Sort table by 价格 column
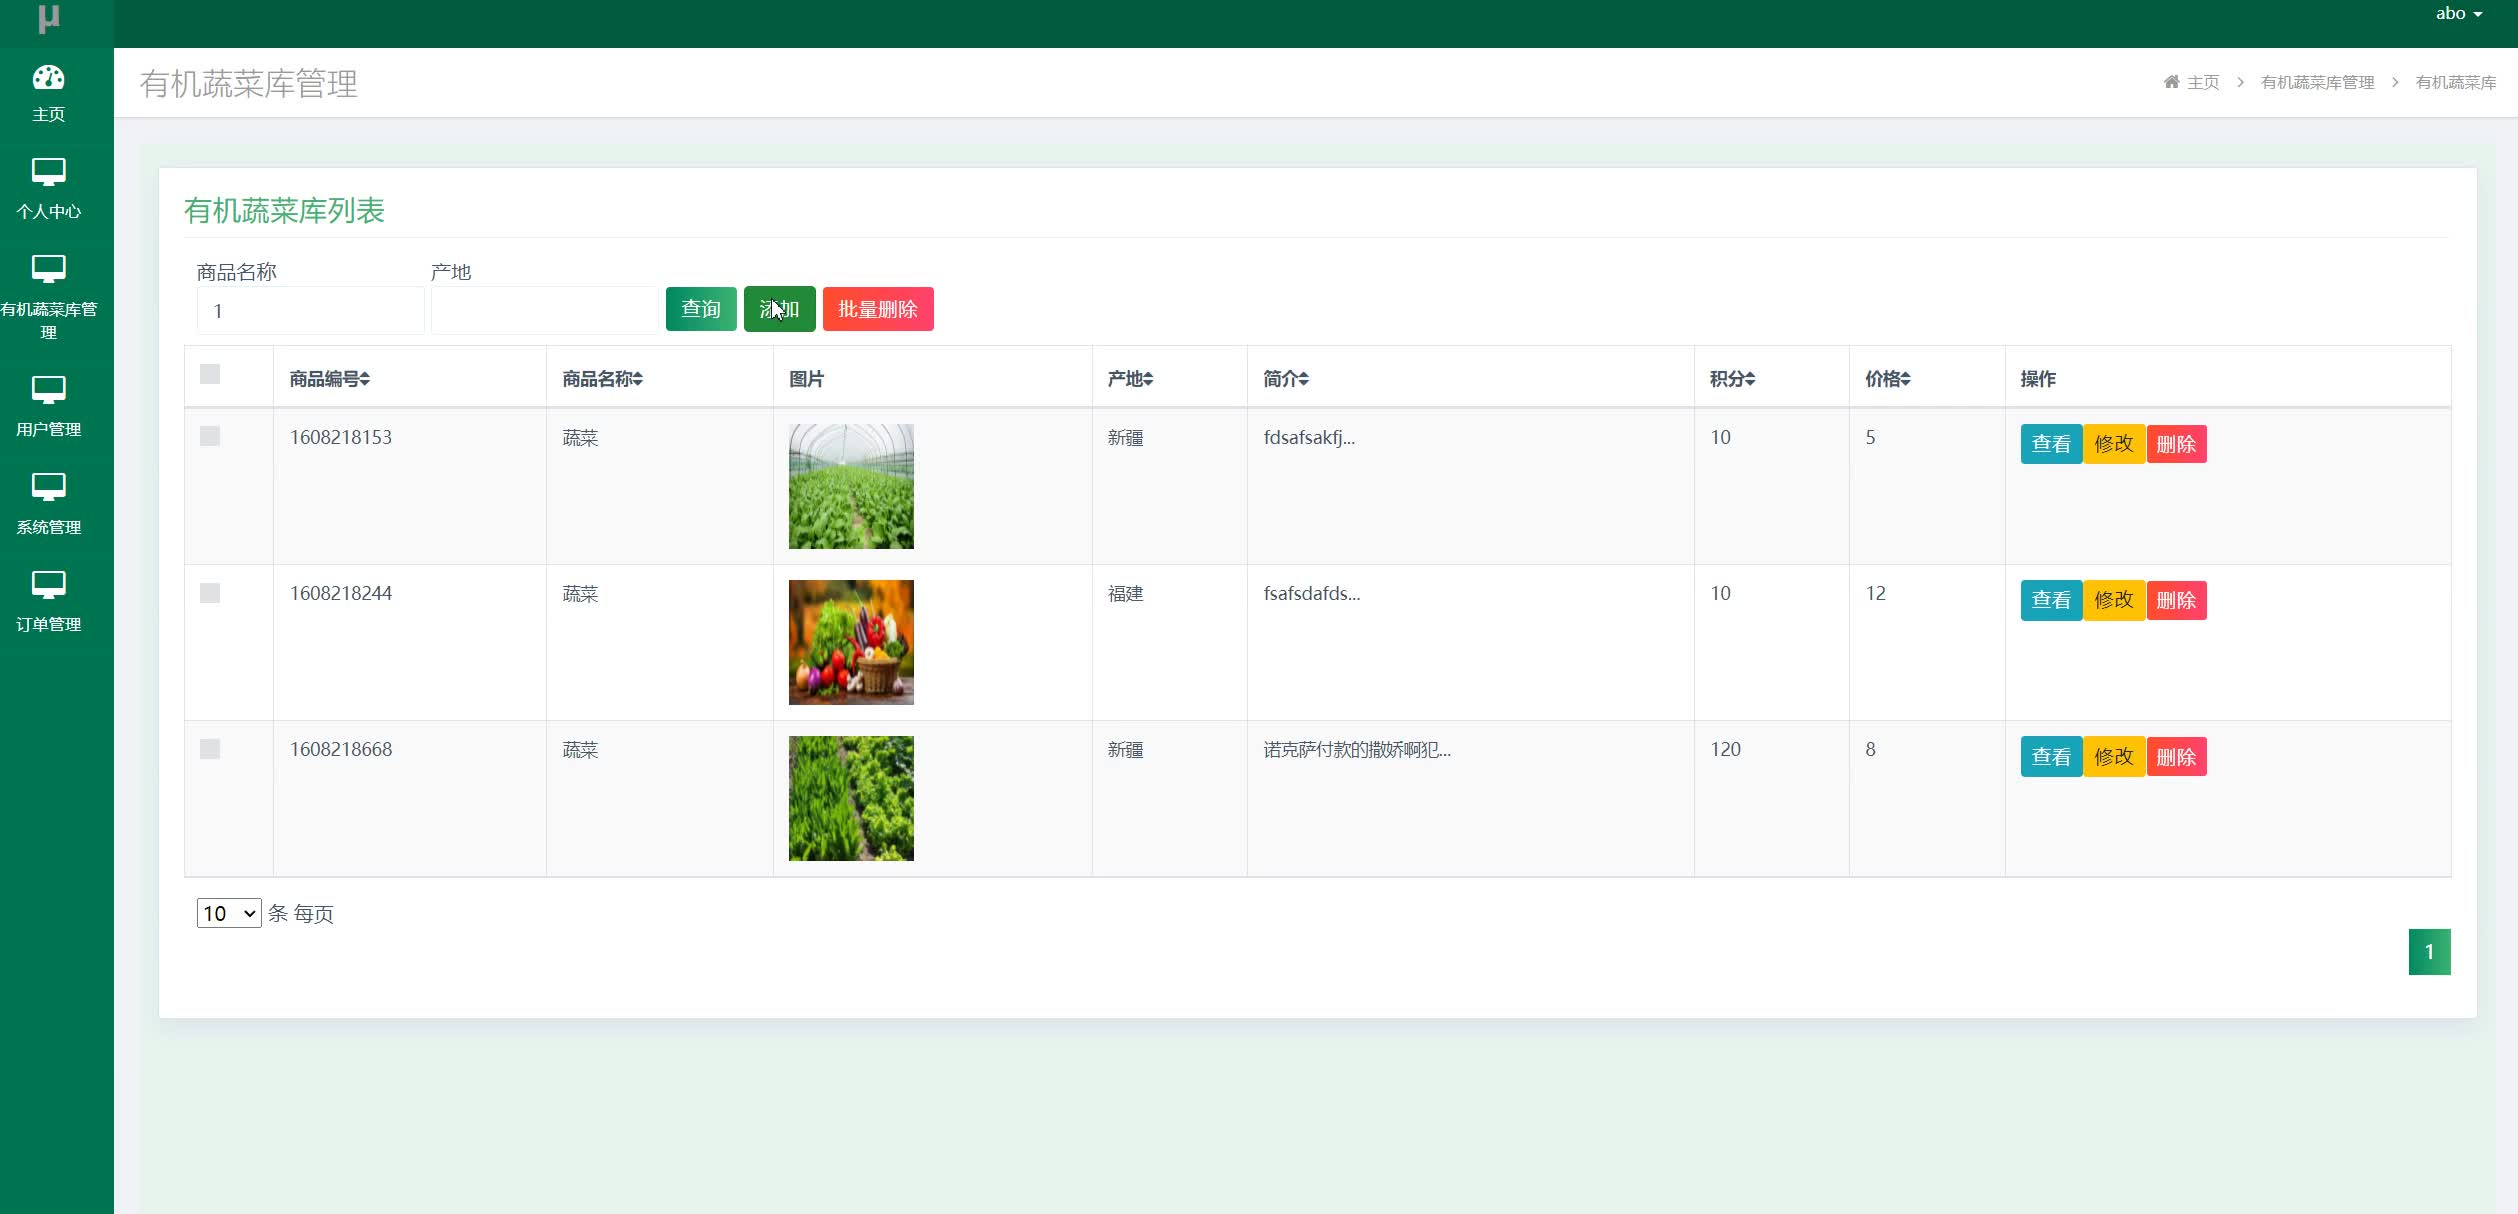The width and height of the screenshot is (2518, 1214). click(x=1888, y=379)
